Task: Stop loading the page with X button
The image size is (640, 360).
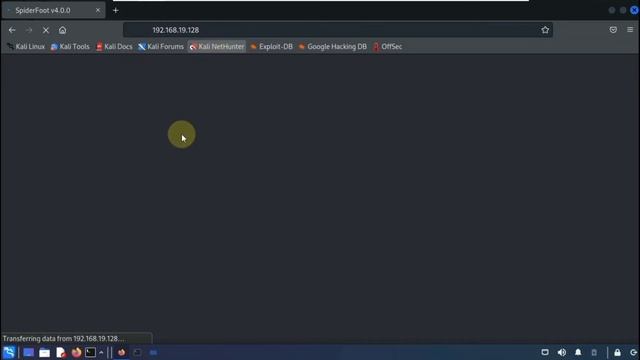Action: (x=46, y=30)
